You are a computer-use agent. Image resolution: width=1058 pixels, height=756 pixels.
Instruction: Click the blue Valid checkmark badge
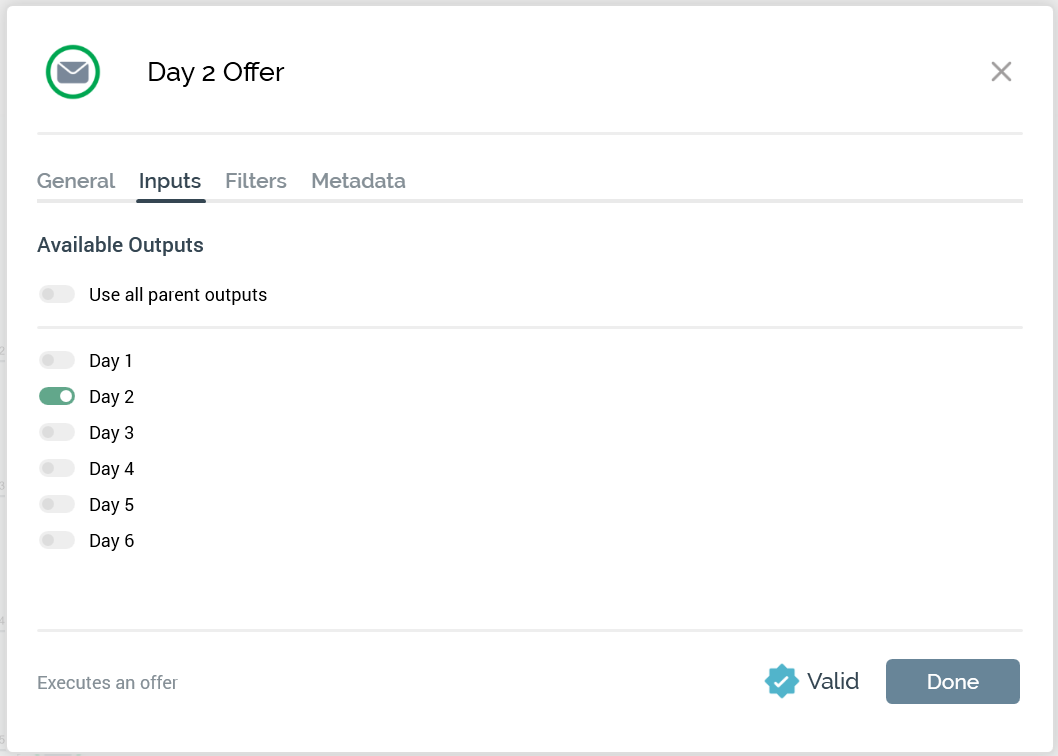(x=781, y=681)
